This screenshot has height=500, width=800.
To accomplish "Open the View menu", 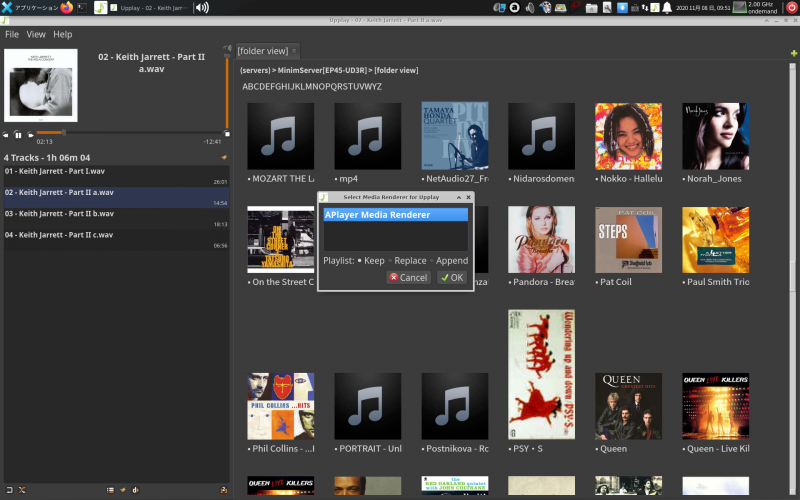I will click(x=36, y=34).
